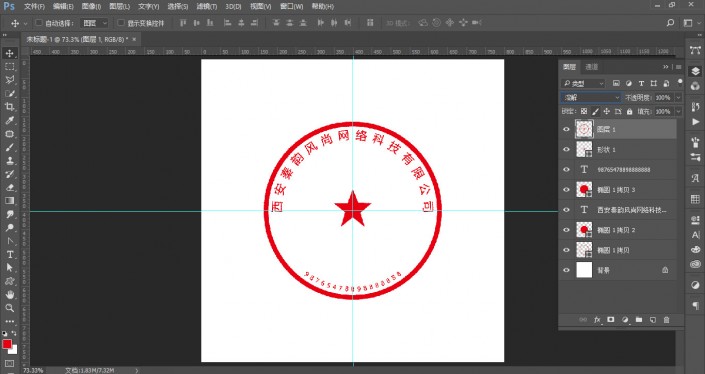Screen dimensions: 705x374
Task: Close the 未标题-1 document tab
Action: click(134, 40)
